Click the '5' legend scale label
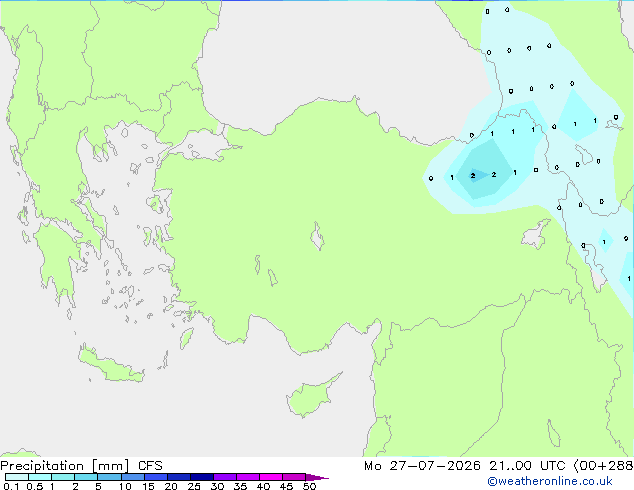Screen dimensions: 634x490 [x=98, y=486]
